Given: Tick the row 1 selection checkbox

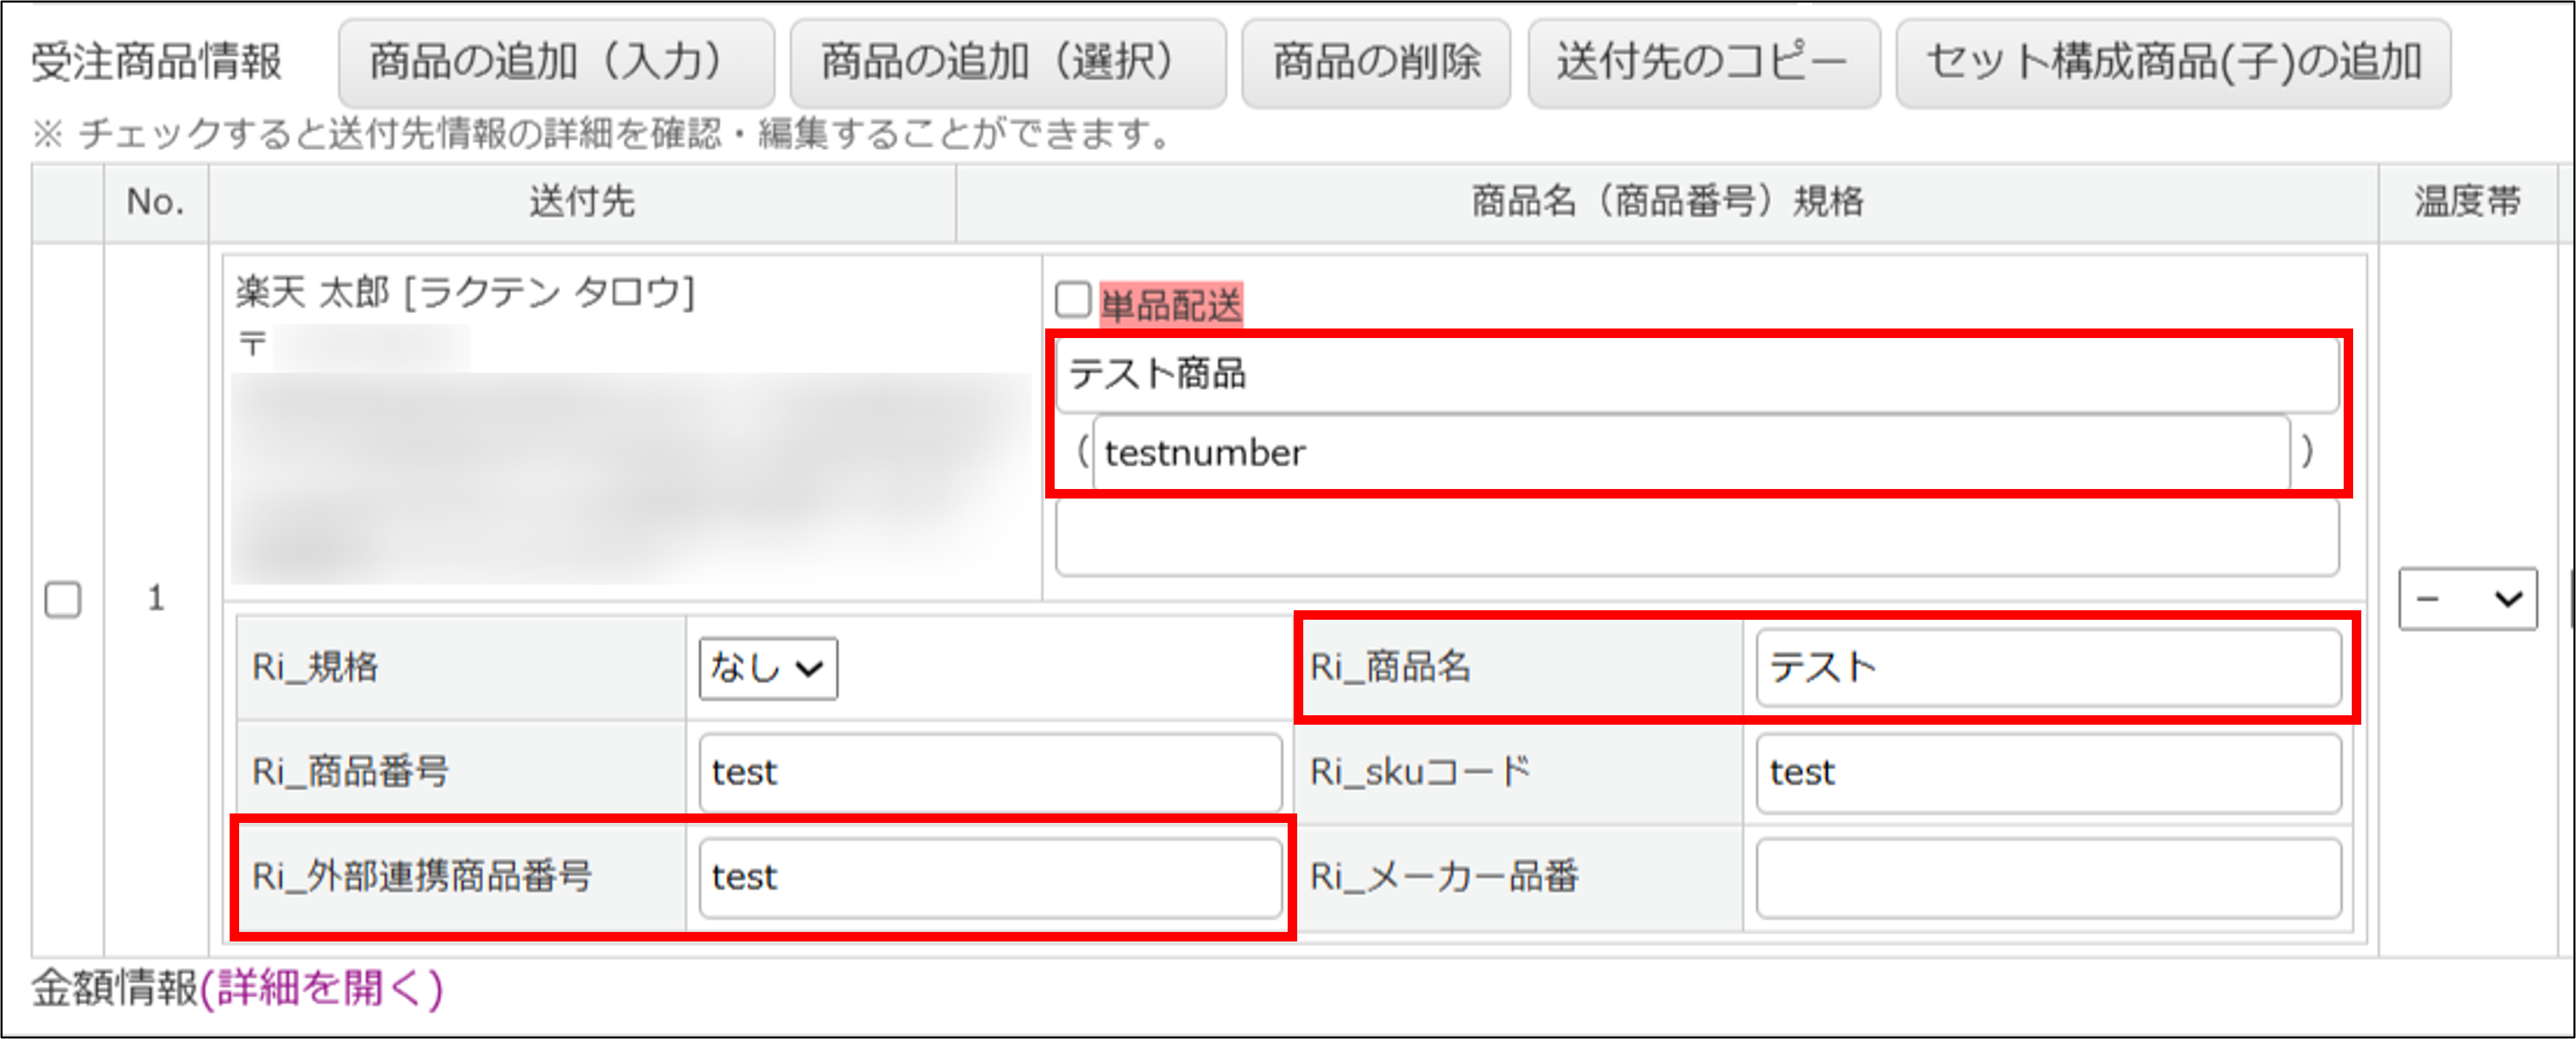Looking at the screenshot, I should [63, 600].
